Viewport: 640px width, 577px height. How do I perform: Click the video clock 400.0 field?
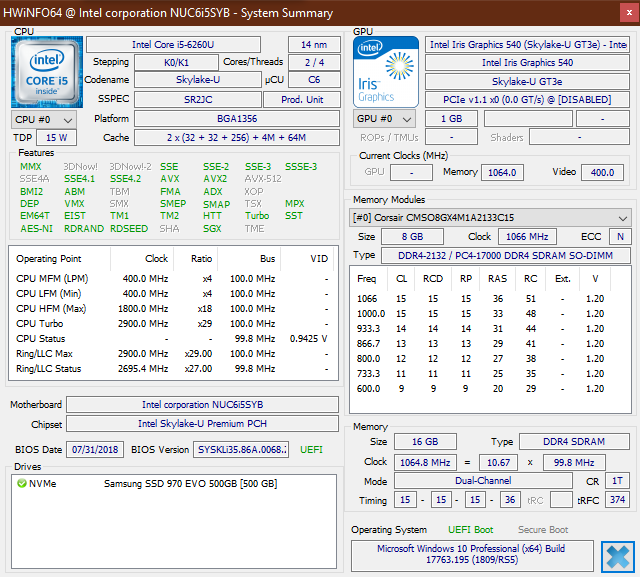(602, 173)
